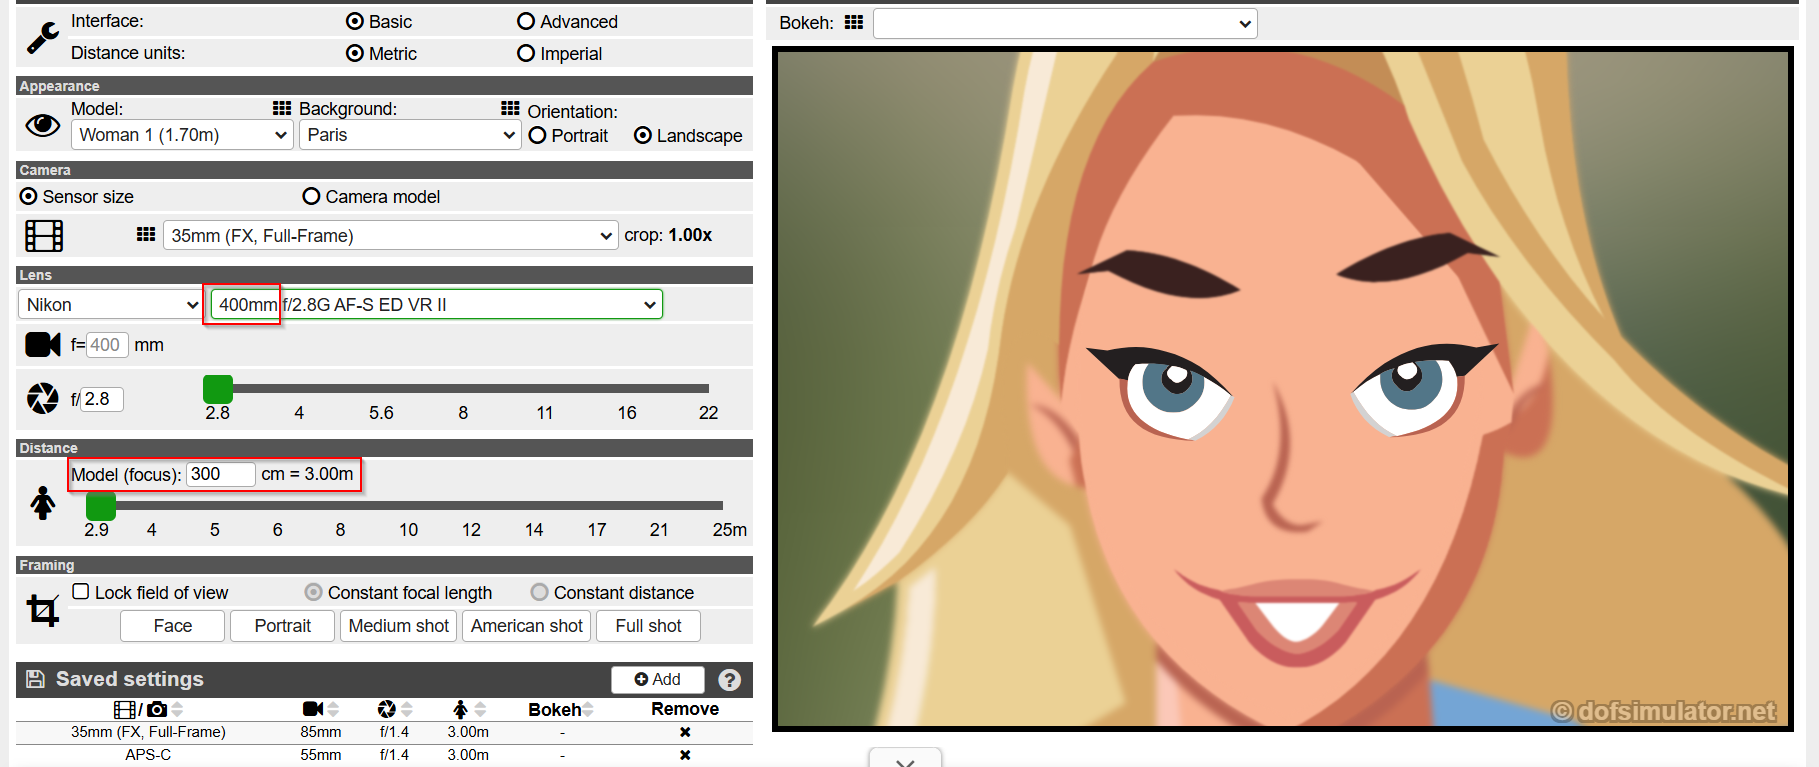Open the Model dropdown Woman 1
The height and width of the screenshot is (767, 1819).
(182, 135)
